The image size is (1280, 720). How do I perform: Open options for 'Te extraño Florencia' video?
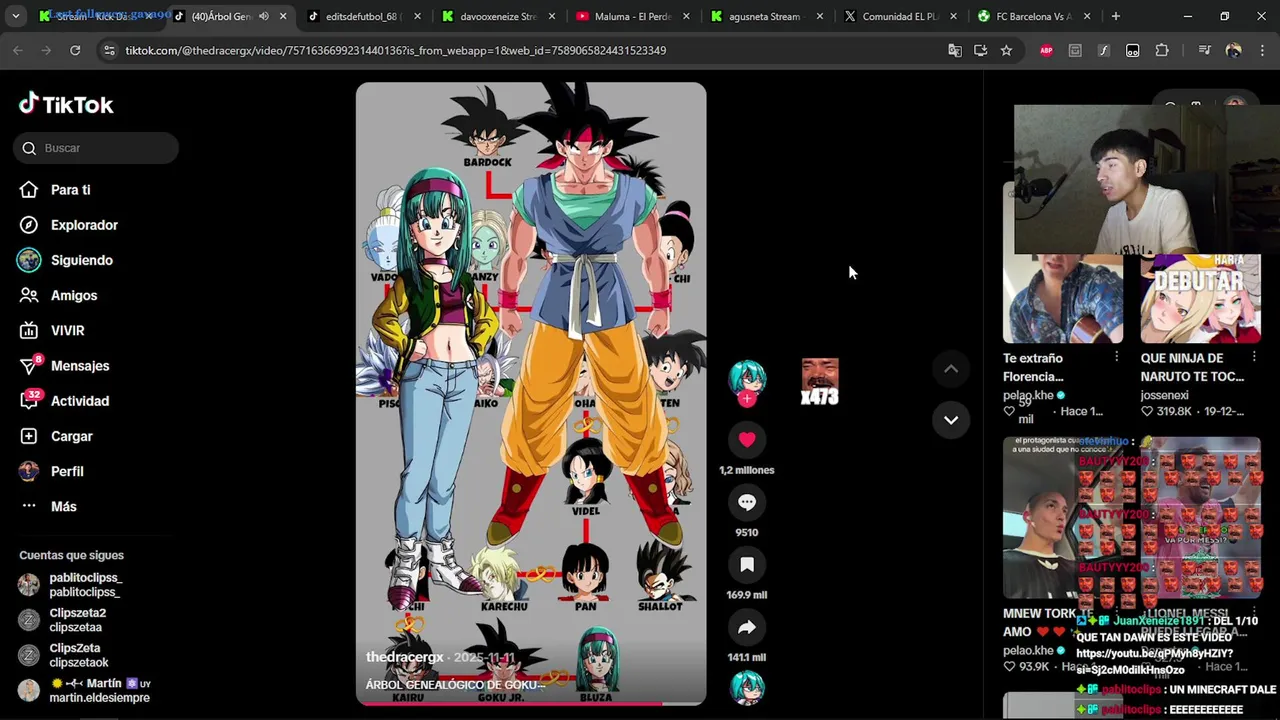pos(1116,357)
